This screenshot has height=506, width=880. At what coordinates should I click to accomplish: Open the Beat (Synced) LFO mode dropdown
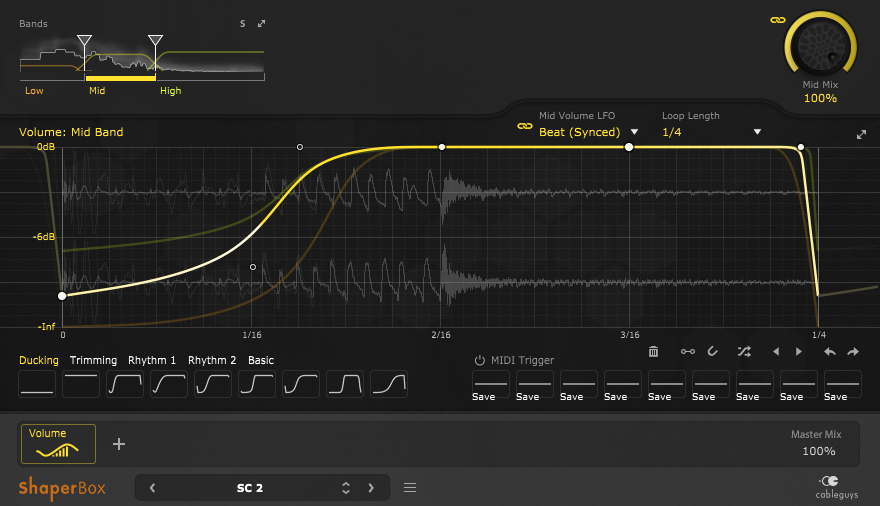click(x=588, y=132)
